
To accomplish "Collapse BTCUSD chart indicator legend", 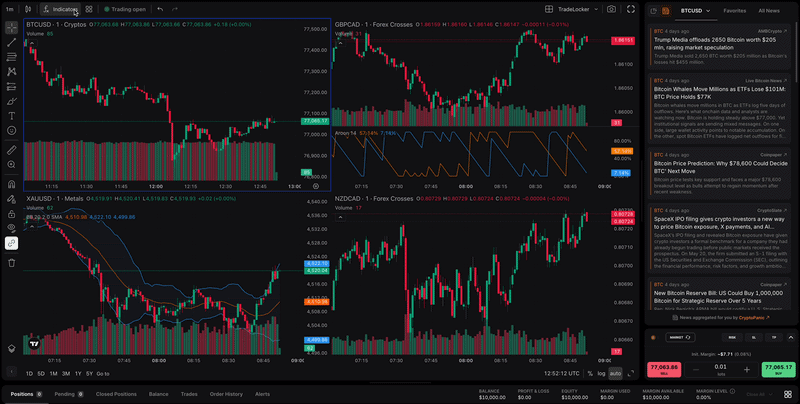I will [x=32, y=43].
